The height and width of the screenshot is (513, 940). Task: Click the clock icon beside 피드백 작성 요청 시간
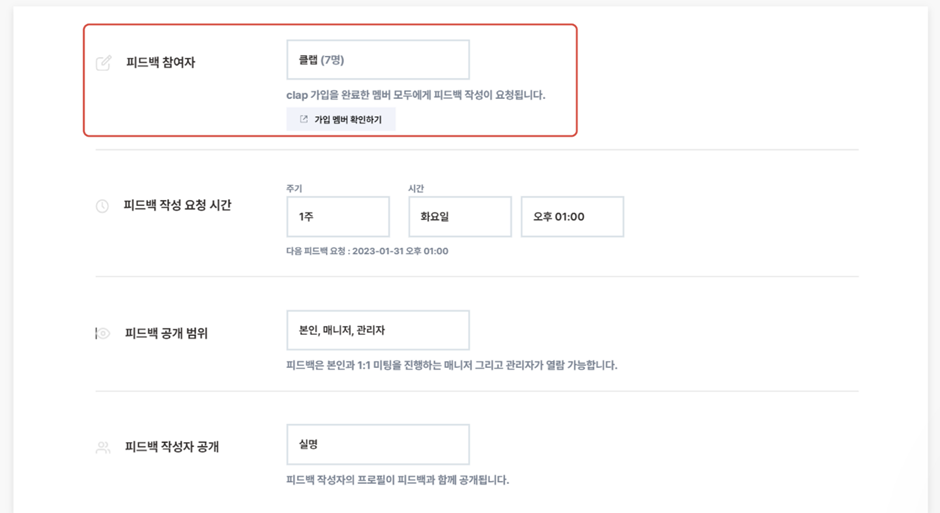pos(103,206)
